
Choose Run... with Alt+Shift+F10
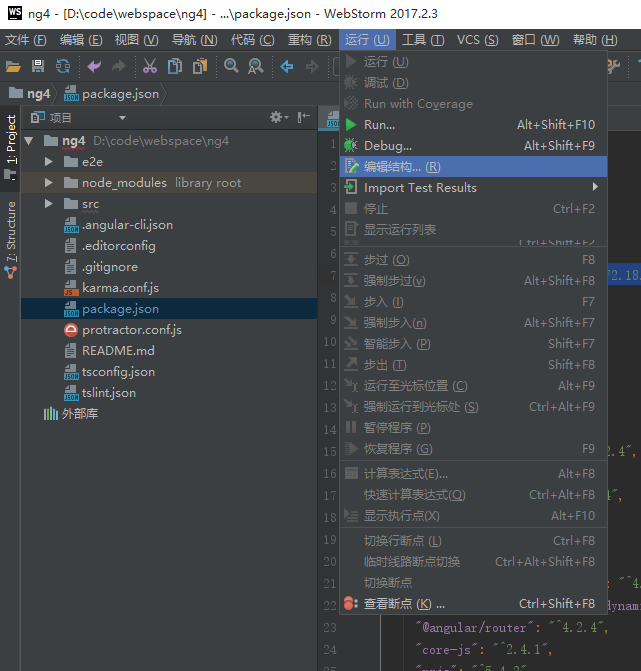pyautogui.click(x=473, y=125)
